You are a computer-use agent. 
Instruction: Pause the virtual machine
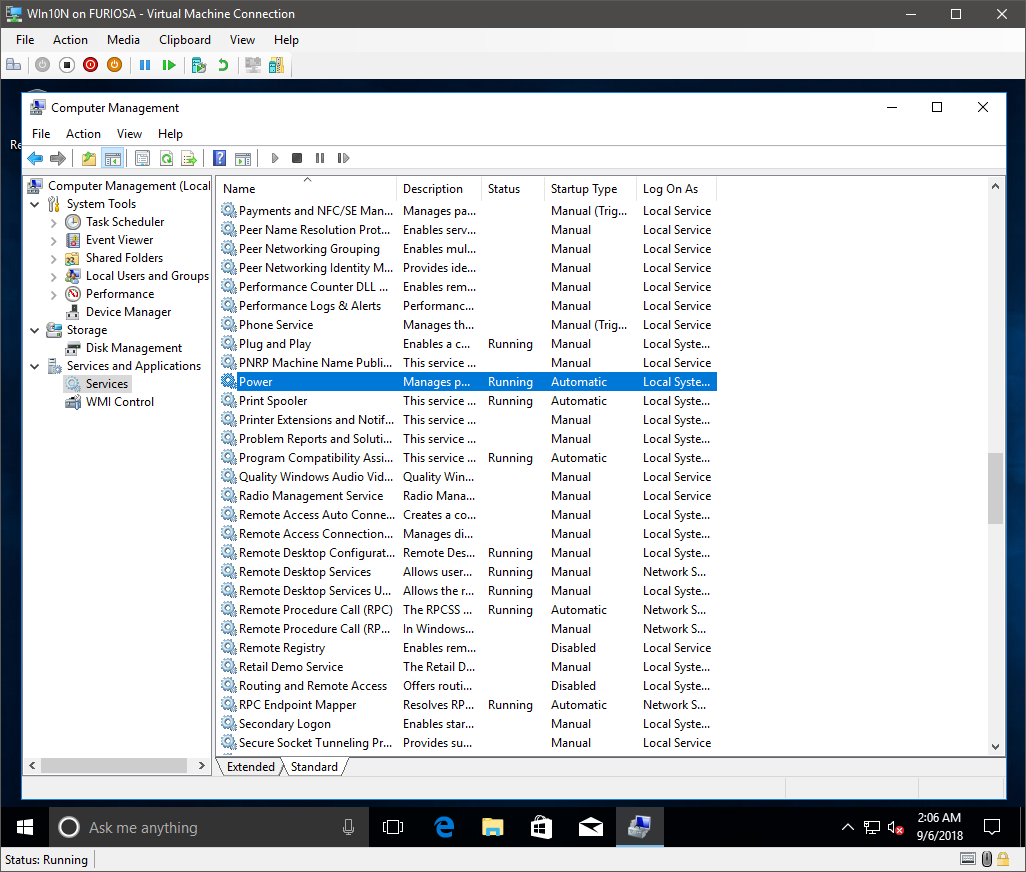click(x=145, y=65)
